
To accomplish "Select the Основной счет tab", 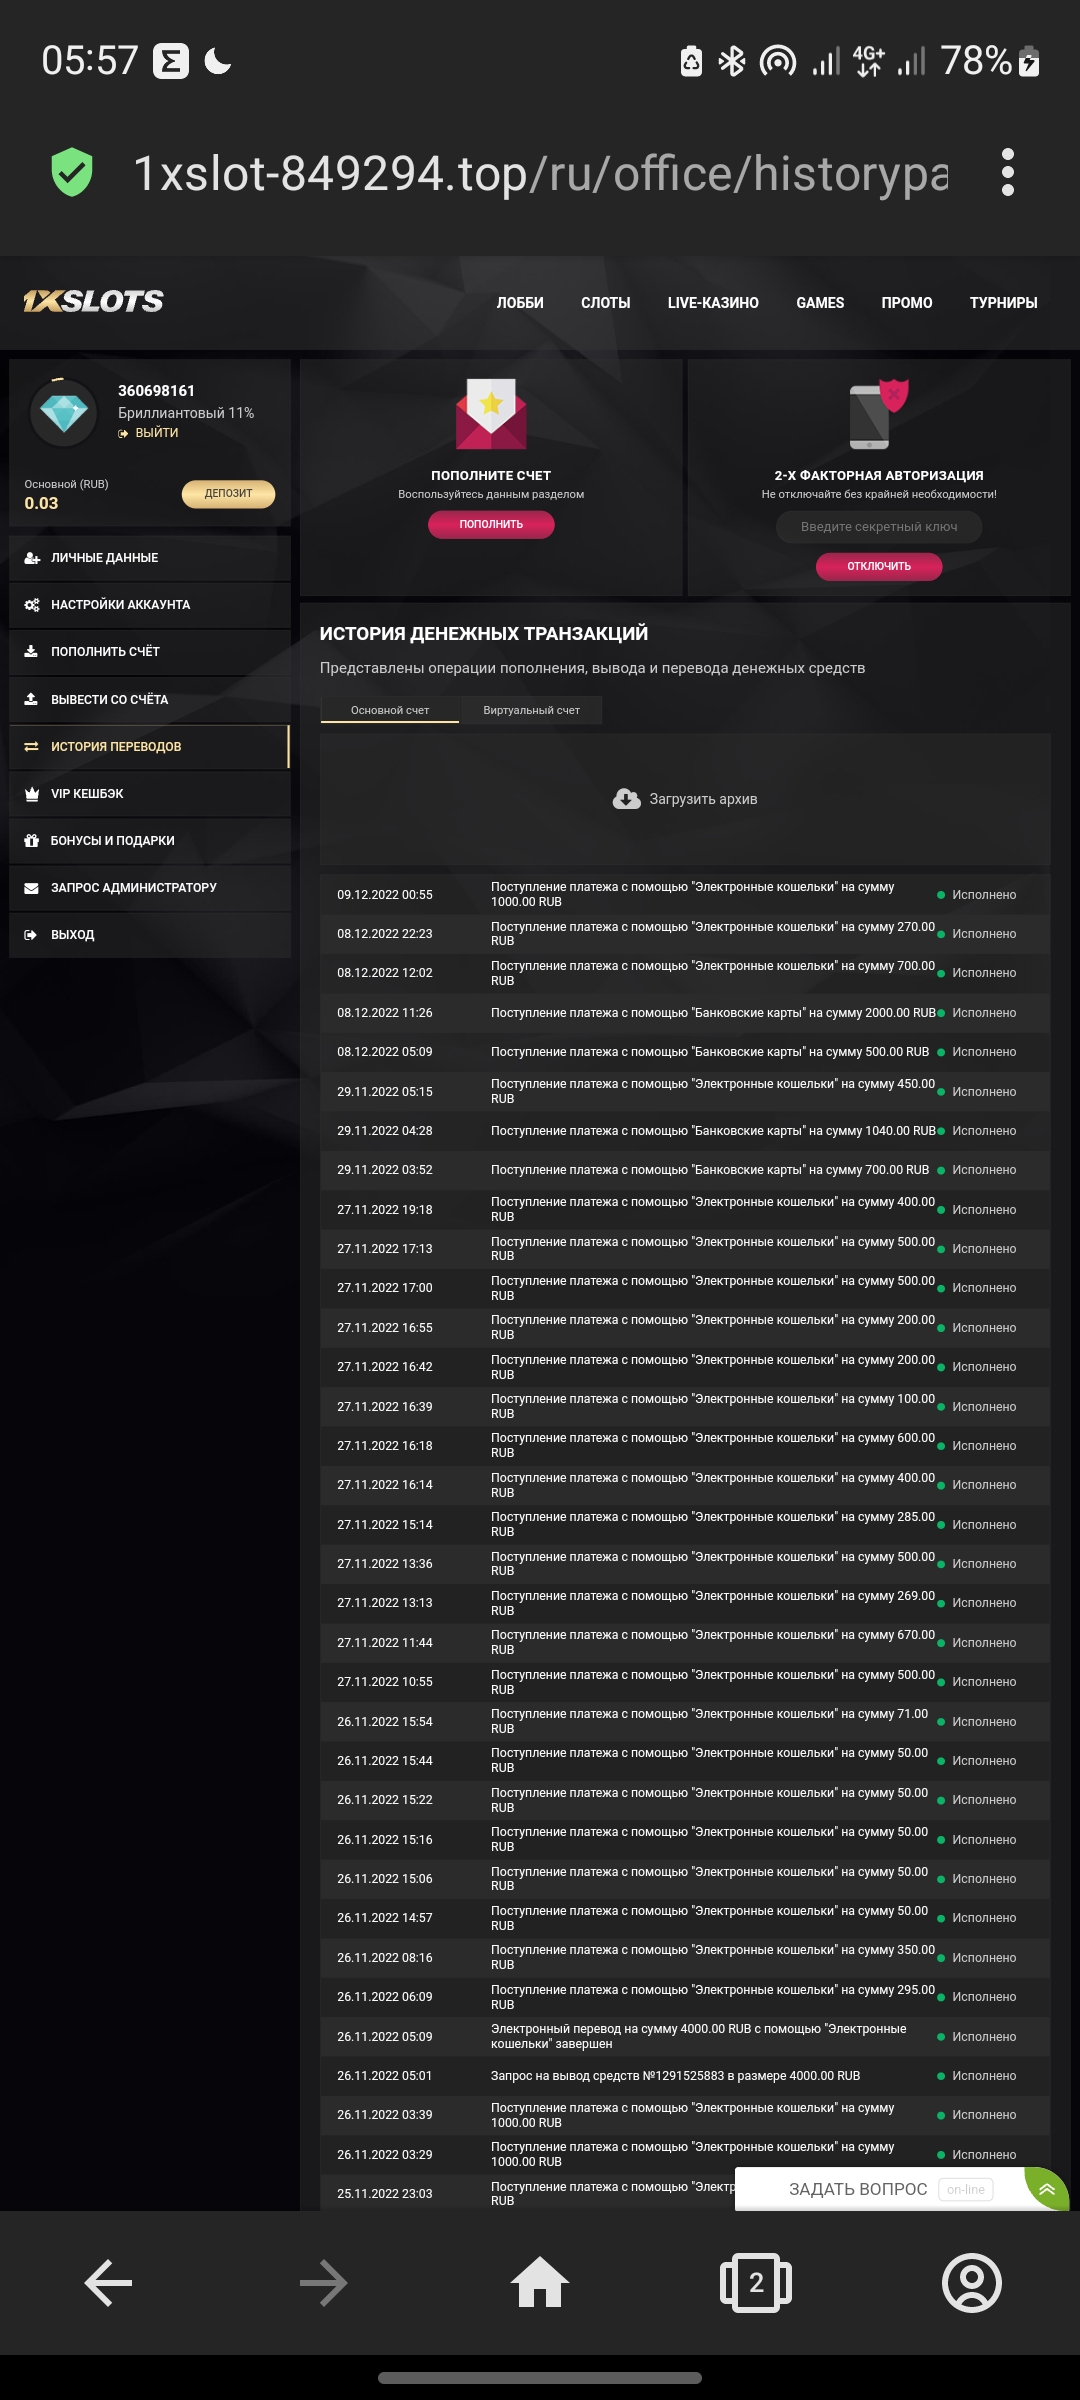I will pos(390,710).
